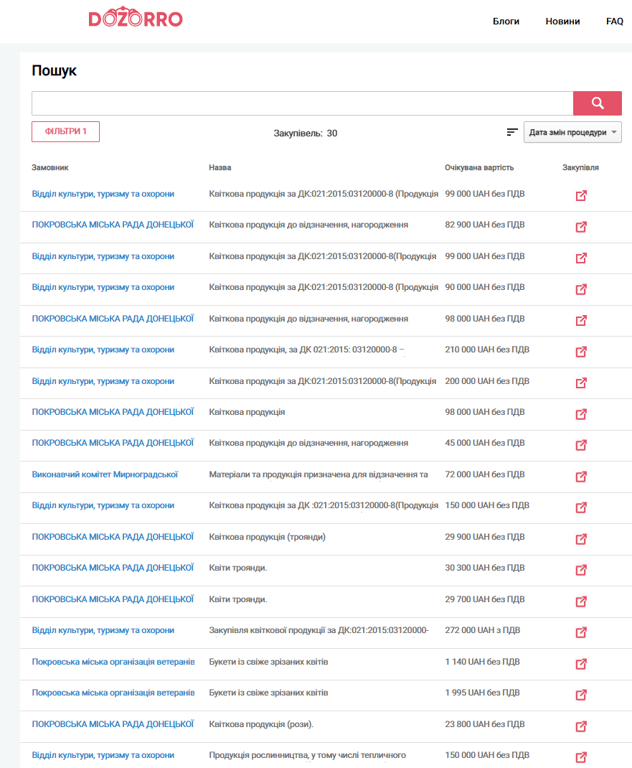The height and width of the screenshot is (768, 632).
Task: Open external link icon for 210 000 UAH tender
Action: [581, 352]
